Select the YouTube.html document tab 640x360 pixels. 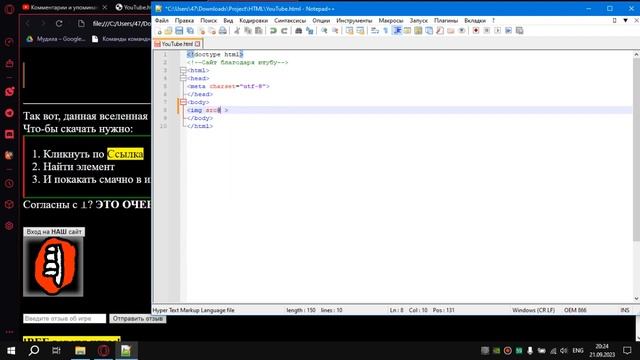pos(178,44)
